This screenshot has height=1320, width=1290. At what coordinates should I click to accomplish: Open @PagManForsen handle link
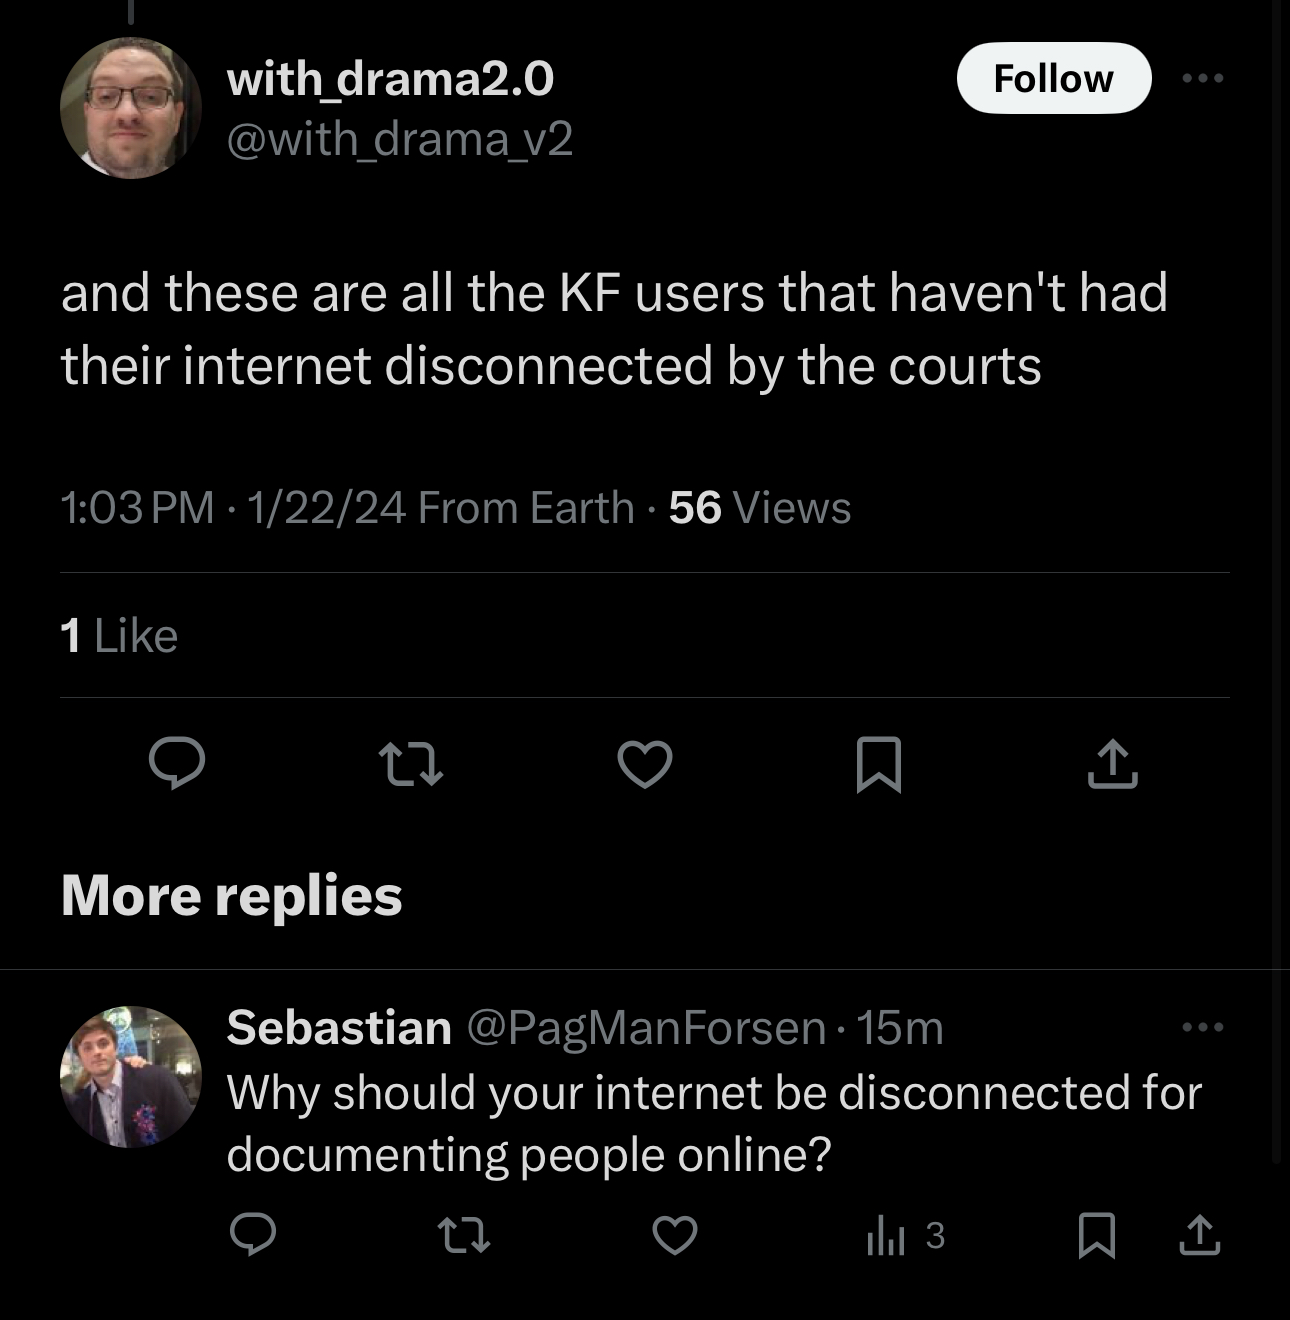pyautogui.click(x=646, y=1028)
